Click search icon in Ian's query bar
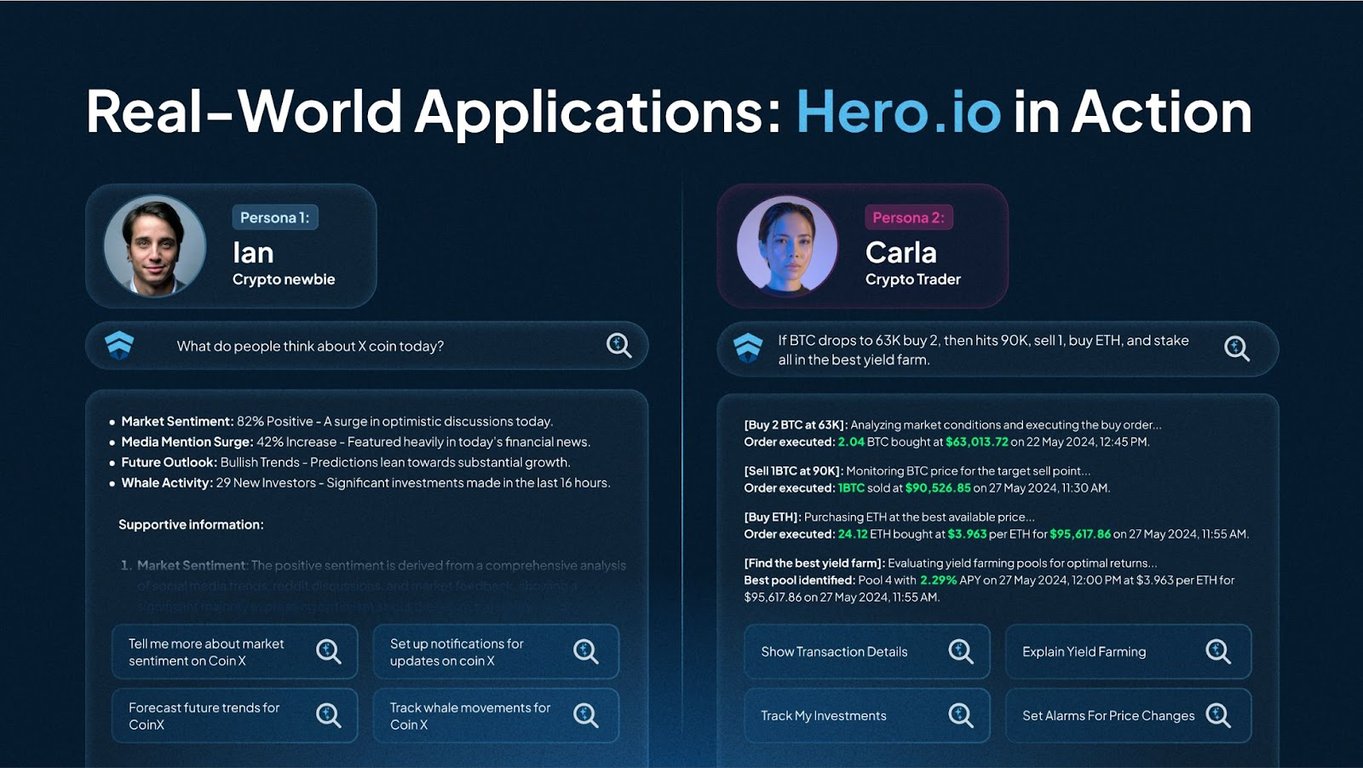This screenshot has width=1363, height=768. tap(619, 345)
